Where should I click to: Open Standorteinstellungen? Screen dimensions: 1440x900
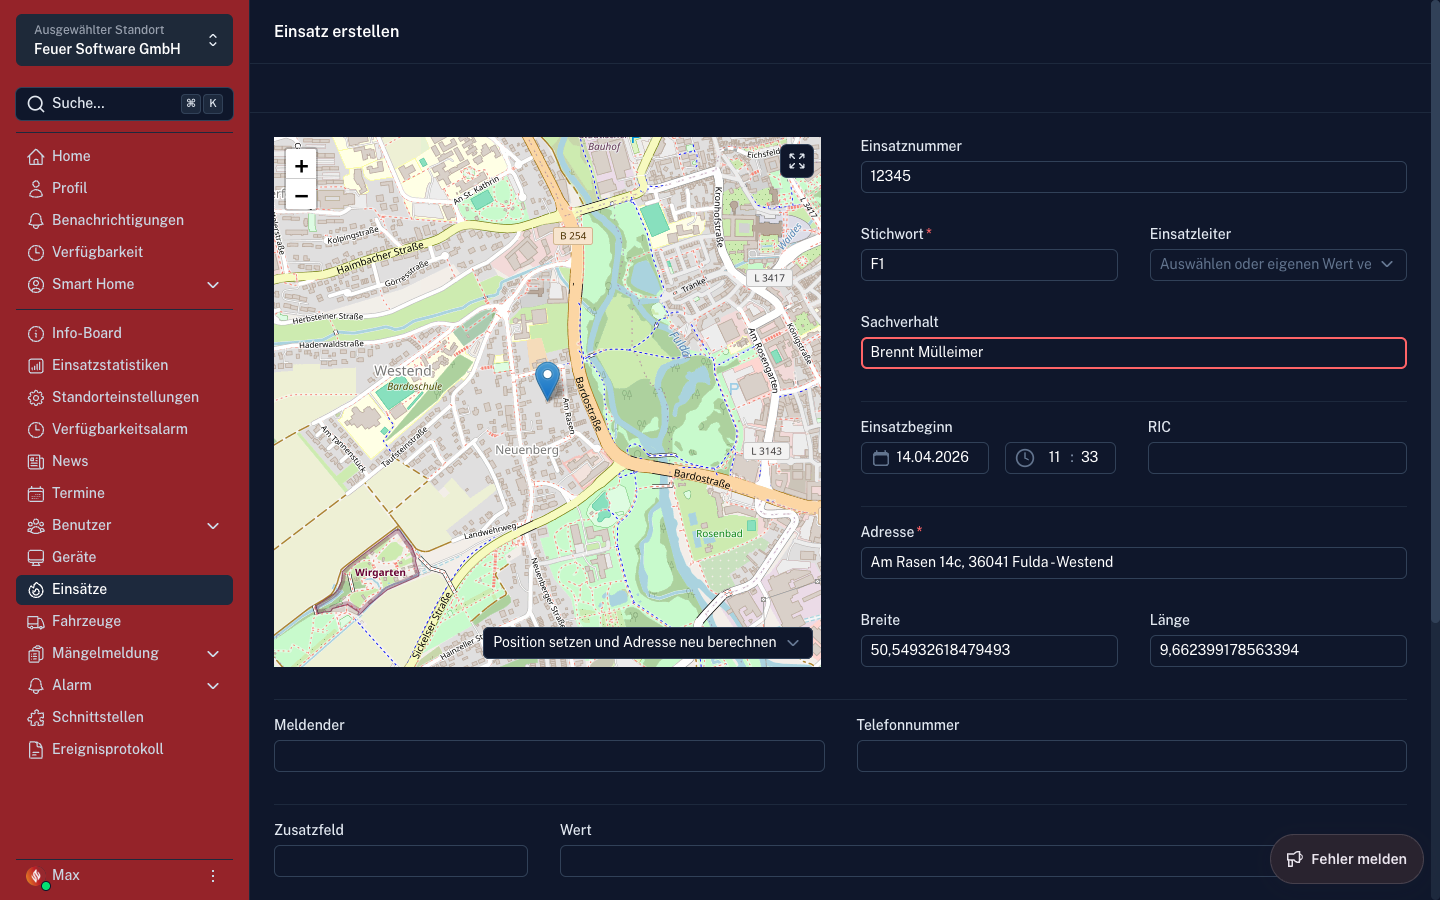(x=124, y=397)
